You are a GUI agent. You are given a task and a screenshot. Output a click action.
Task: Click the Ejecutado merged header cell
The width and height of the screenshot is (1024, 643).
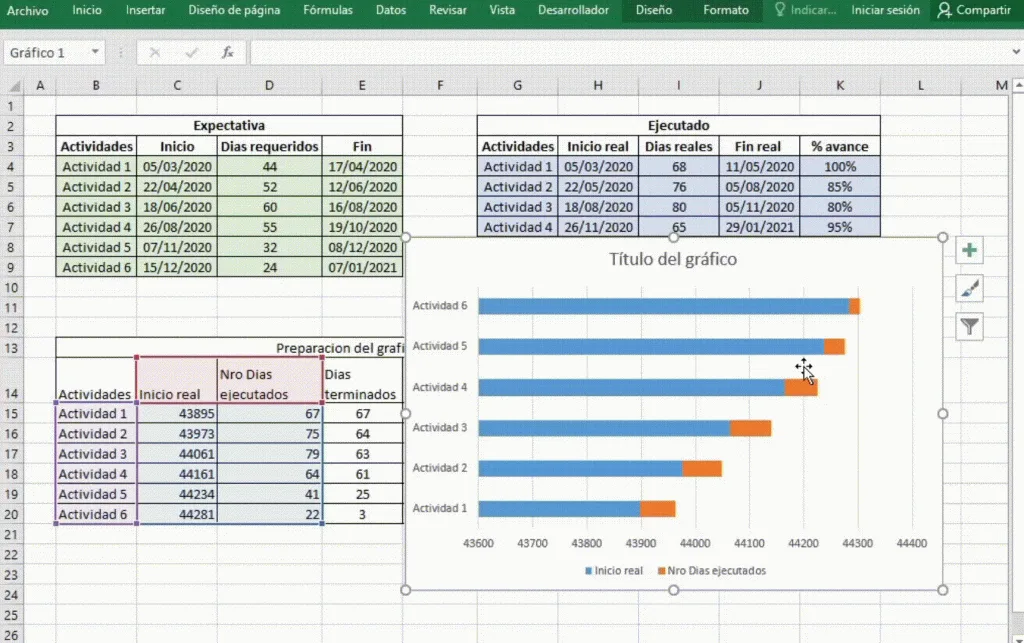click(x=679, y=125)
